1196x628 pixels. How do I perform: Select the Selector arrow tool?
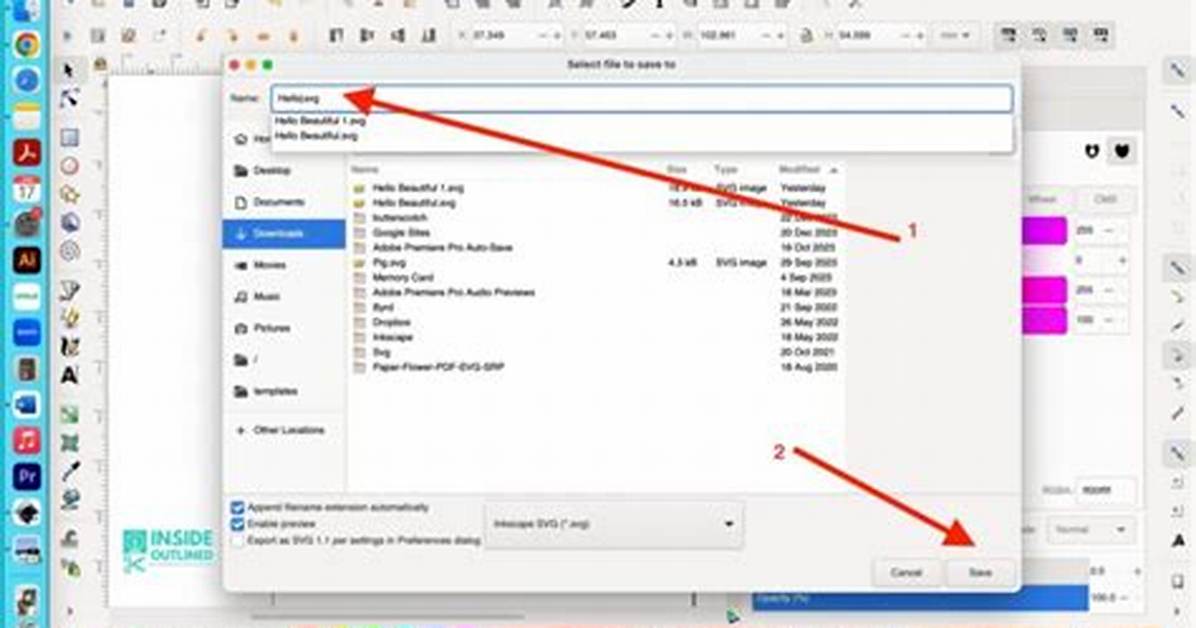[69, 71]
